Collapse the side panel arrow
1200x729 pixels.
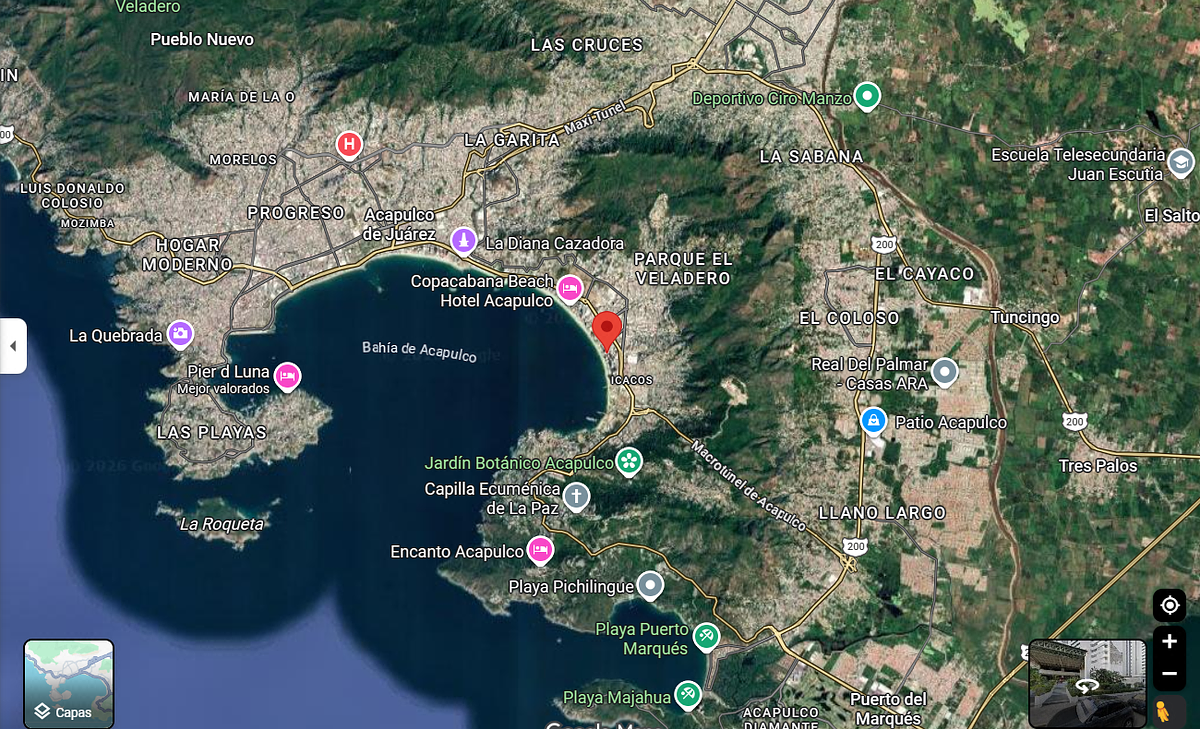13,346
